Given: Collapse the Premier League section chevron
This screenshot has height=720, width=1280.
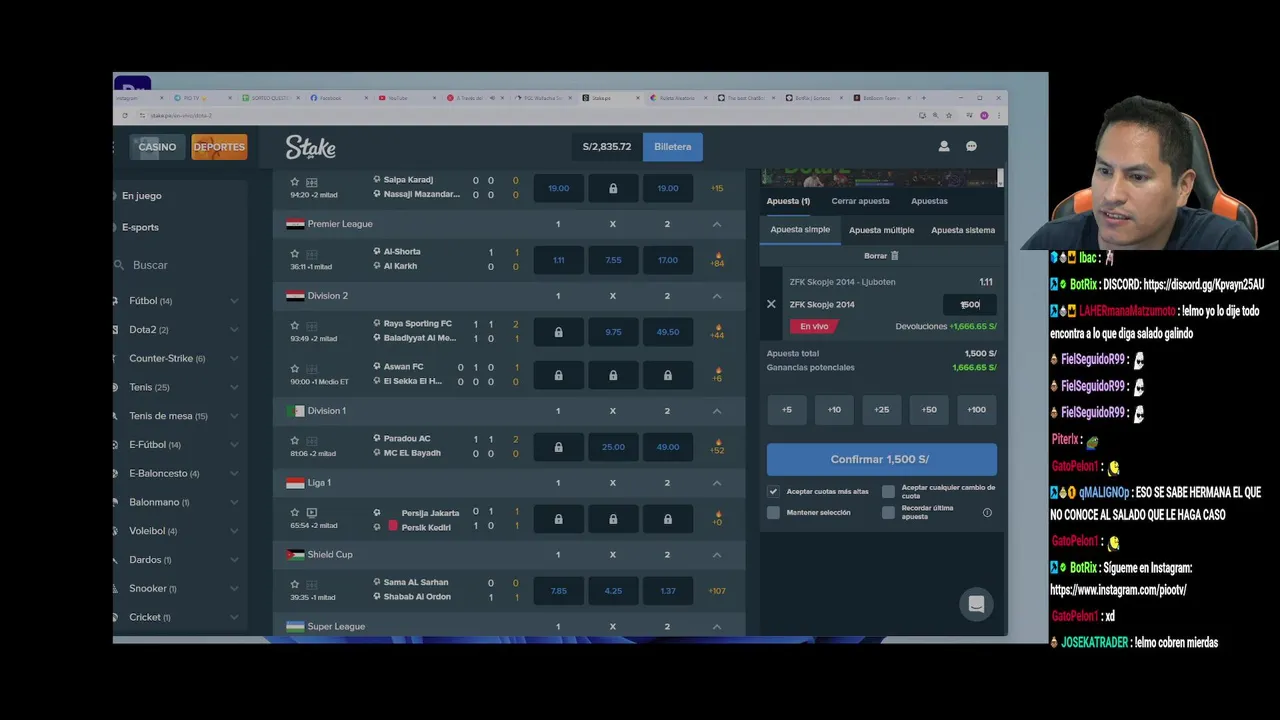Looking at the screenshot, I should pyautogui.click(x=717, y=224).
